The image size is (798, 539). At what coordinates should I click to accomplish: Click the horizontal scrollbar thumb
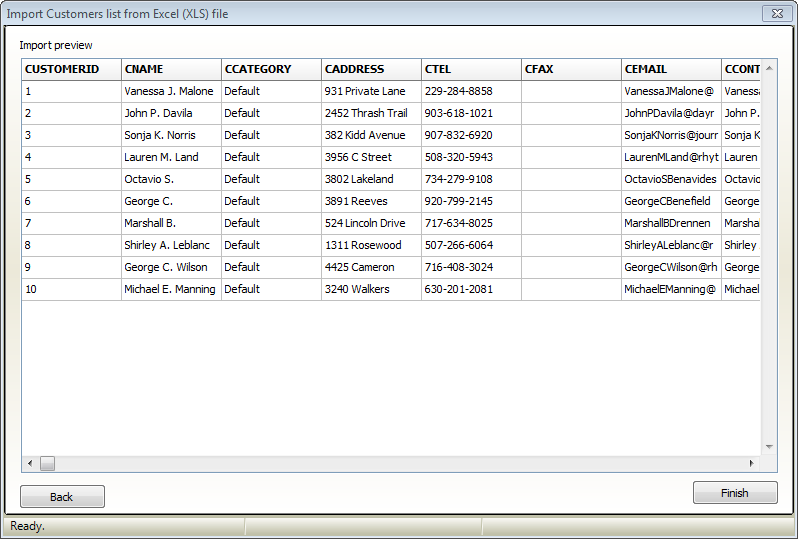(x=47, y=463)
